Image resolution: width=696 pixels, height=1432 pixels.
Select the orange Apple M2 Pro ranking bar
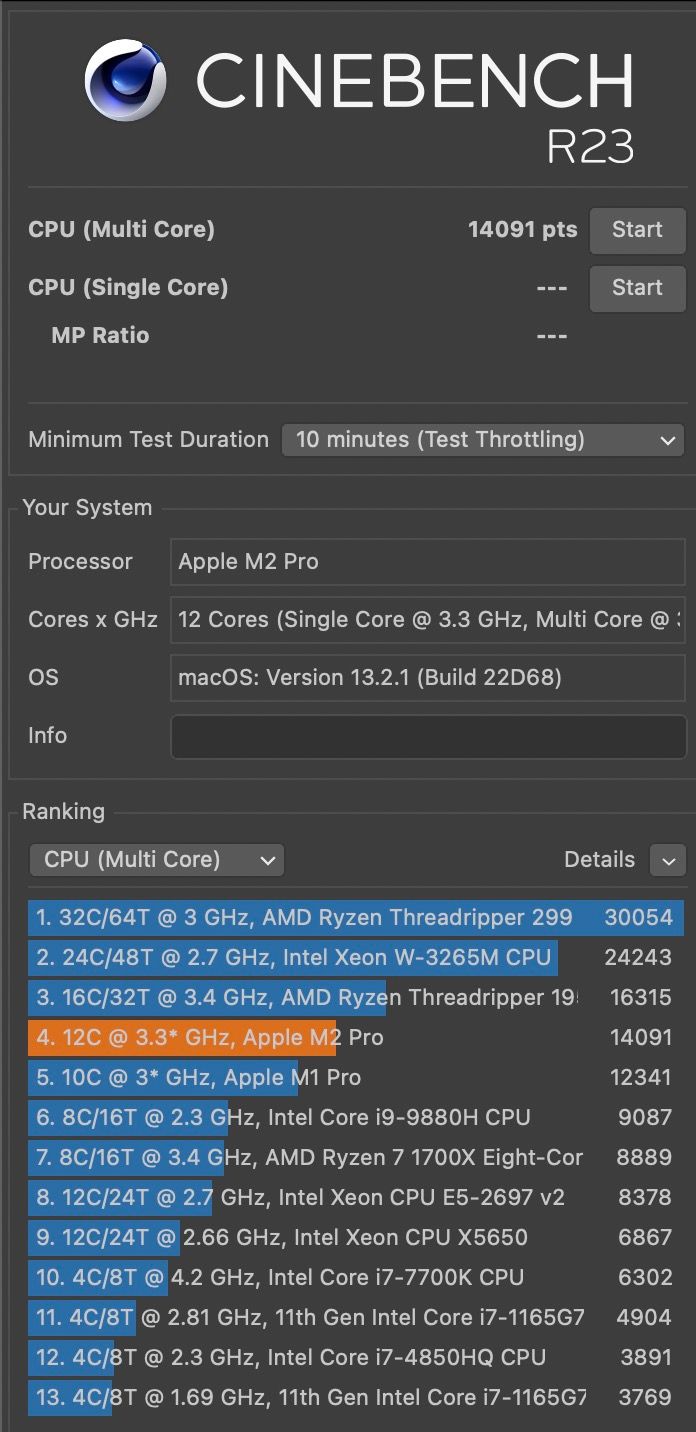[182, 1038]
